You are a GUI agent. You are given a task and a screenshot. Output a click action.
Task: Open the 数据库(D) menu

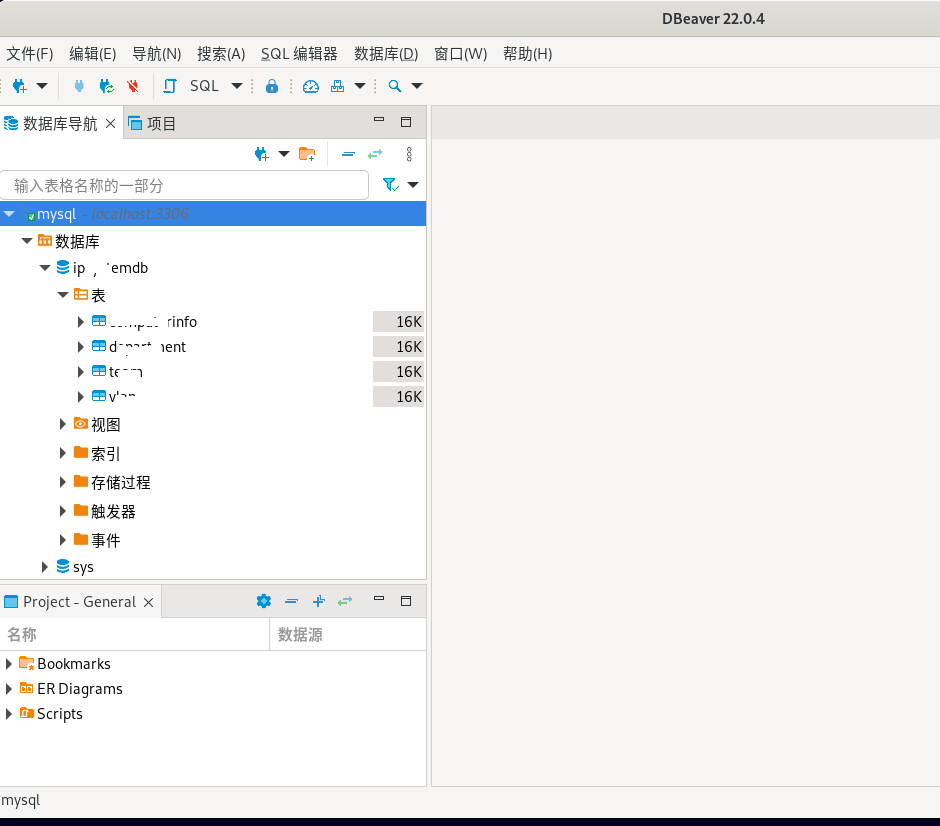(386, 54)
